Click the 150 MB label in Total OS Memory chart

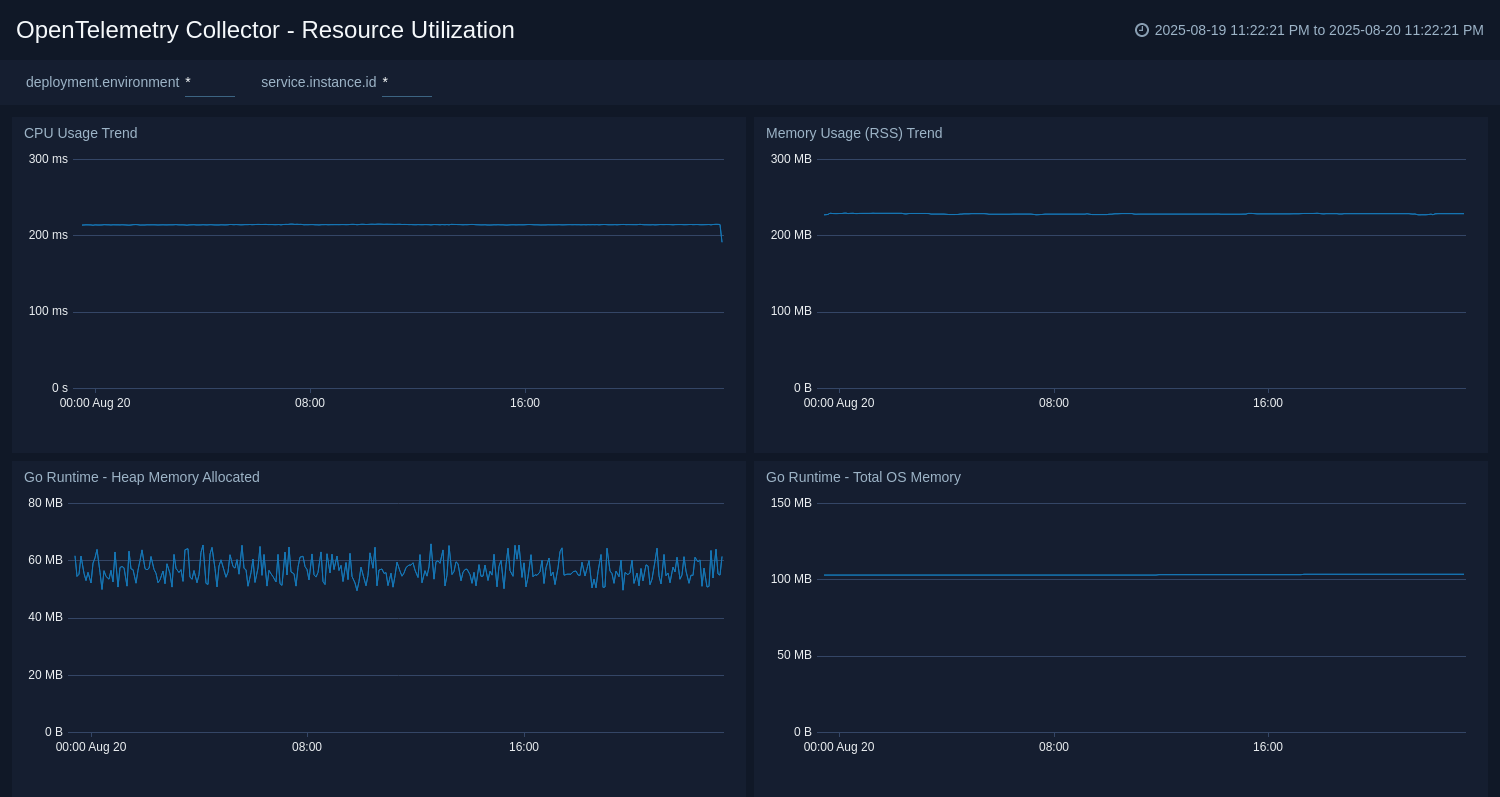791,503
